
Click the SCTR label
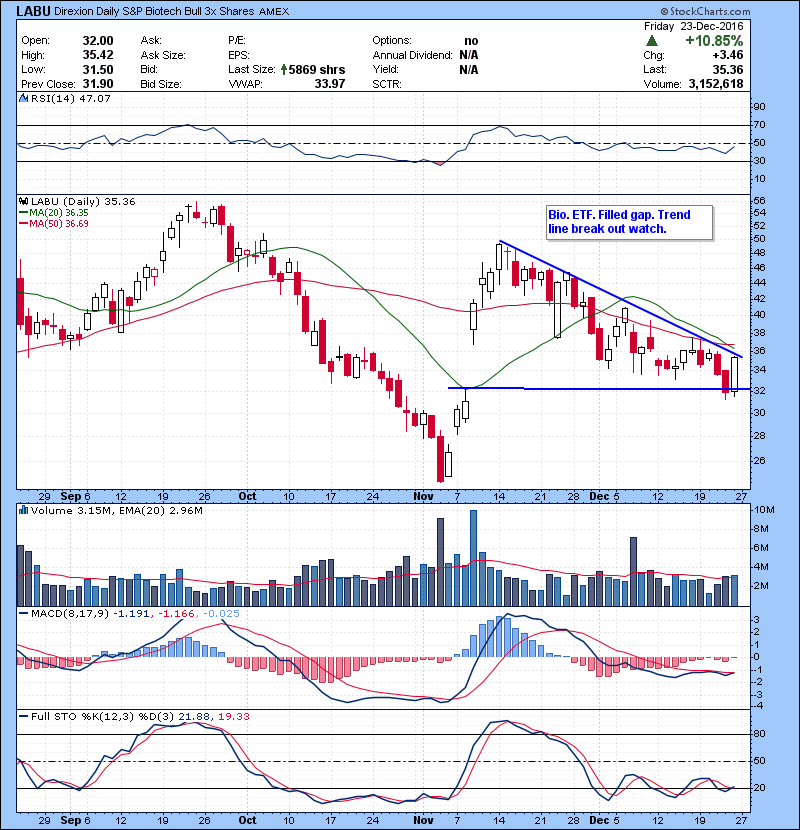tap(387, 84)
